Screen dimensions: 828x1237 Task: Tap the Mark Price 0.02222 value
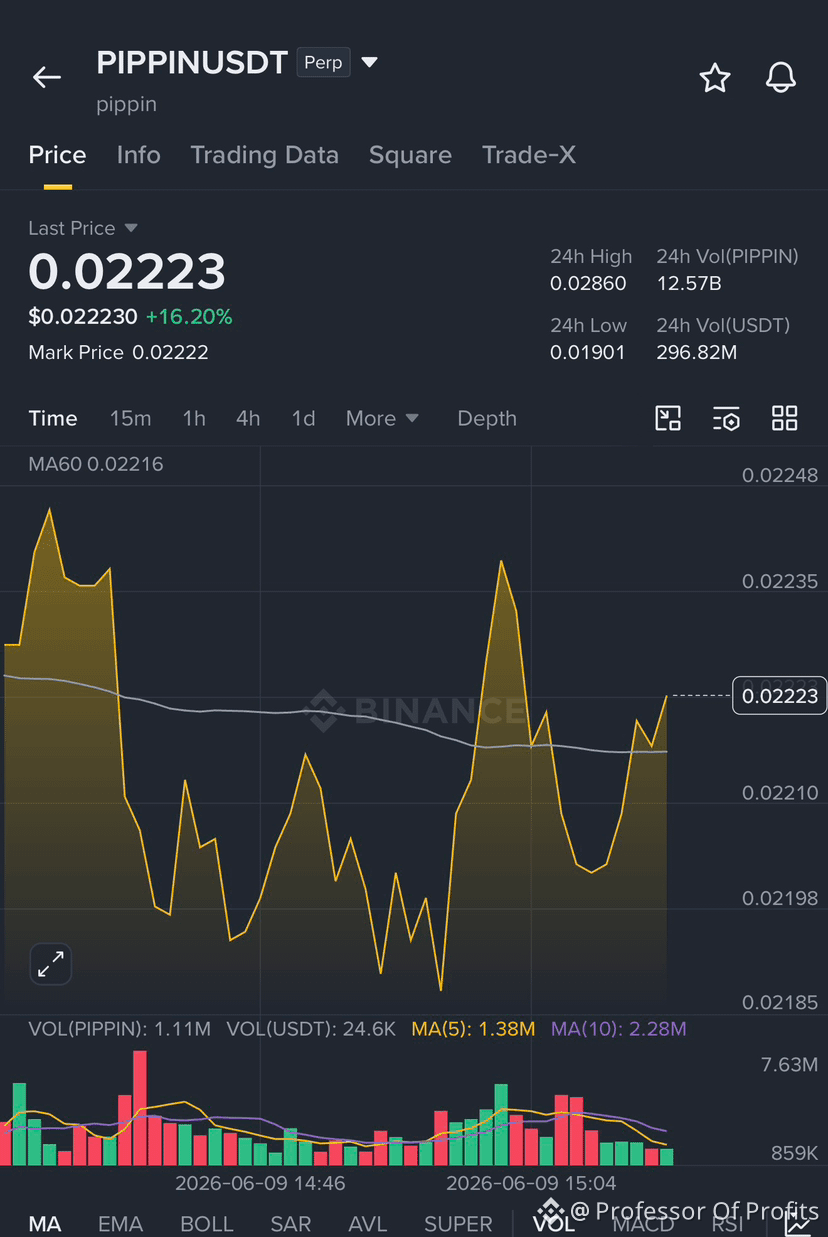point(170,352)
